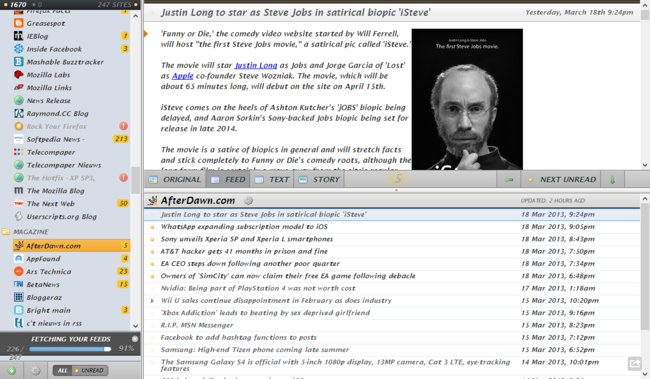The width and height of the screenshot is (650, 379).
Task: Open the sidebar settings gear
Action: (36, 370)
